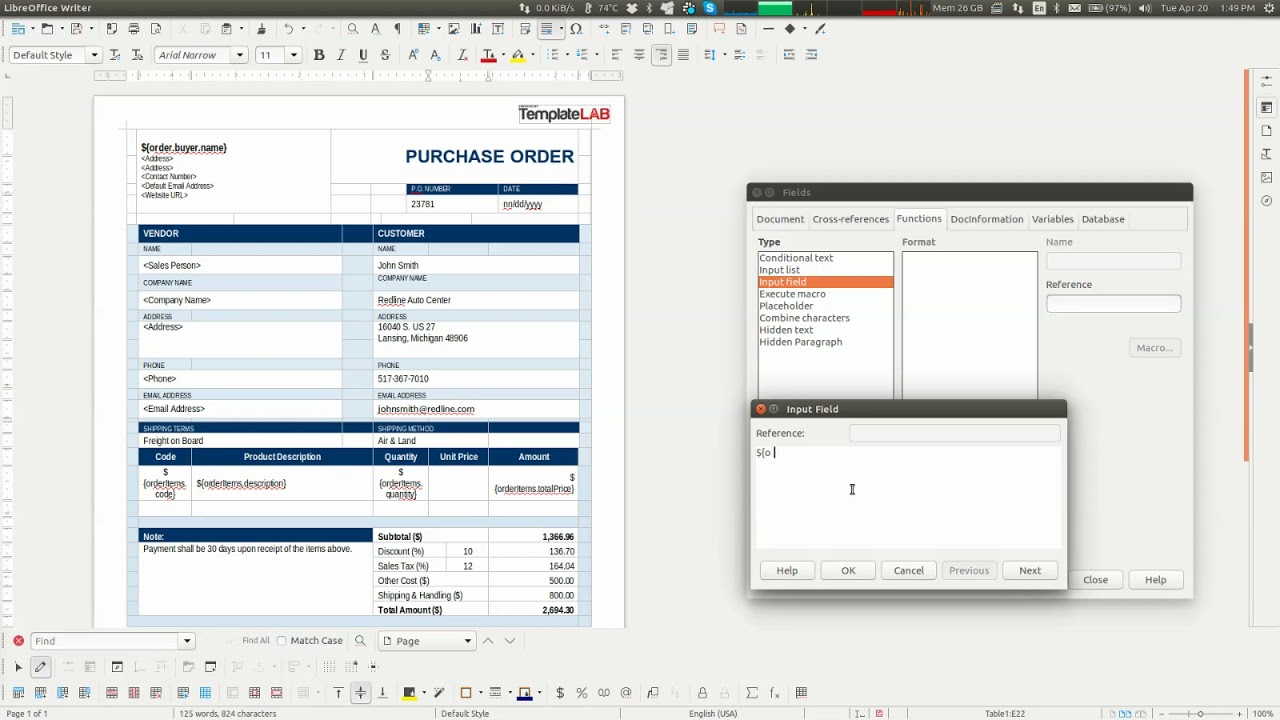Insert an image using the toolbar icon

[452, 29]
